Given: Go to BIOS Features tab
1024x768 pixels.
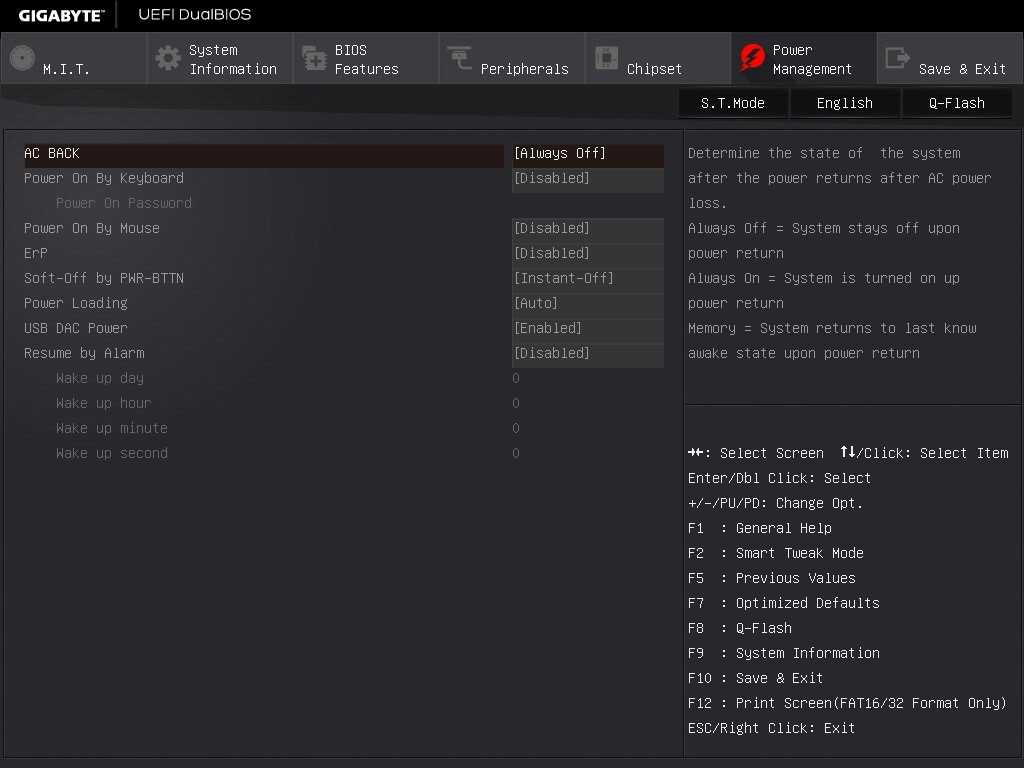Looking at the screenshot, I should click(x=366, y=59).
